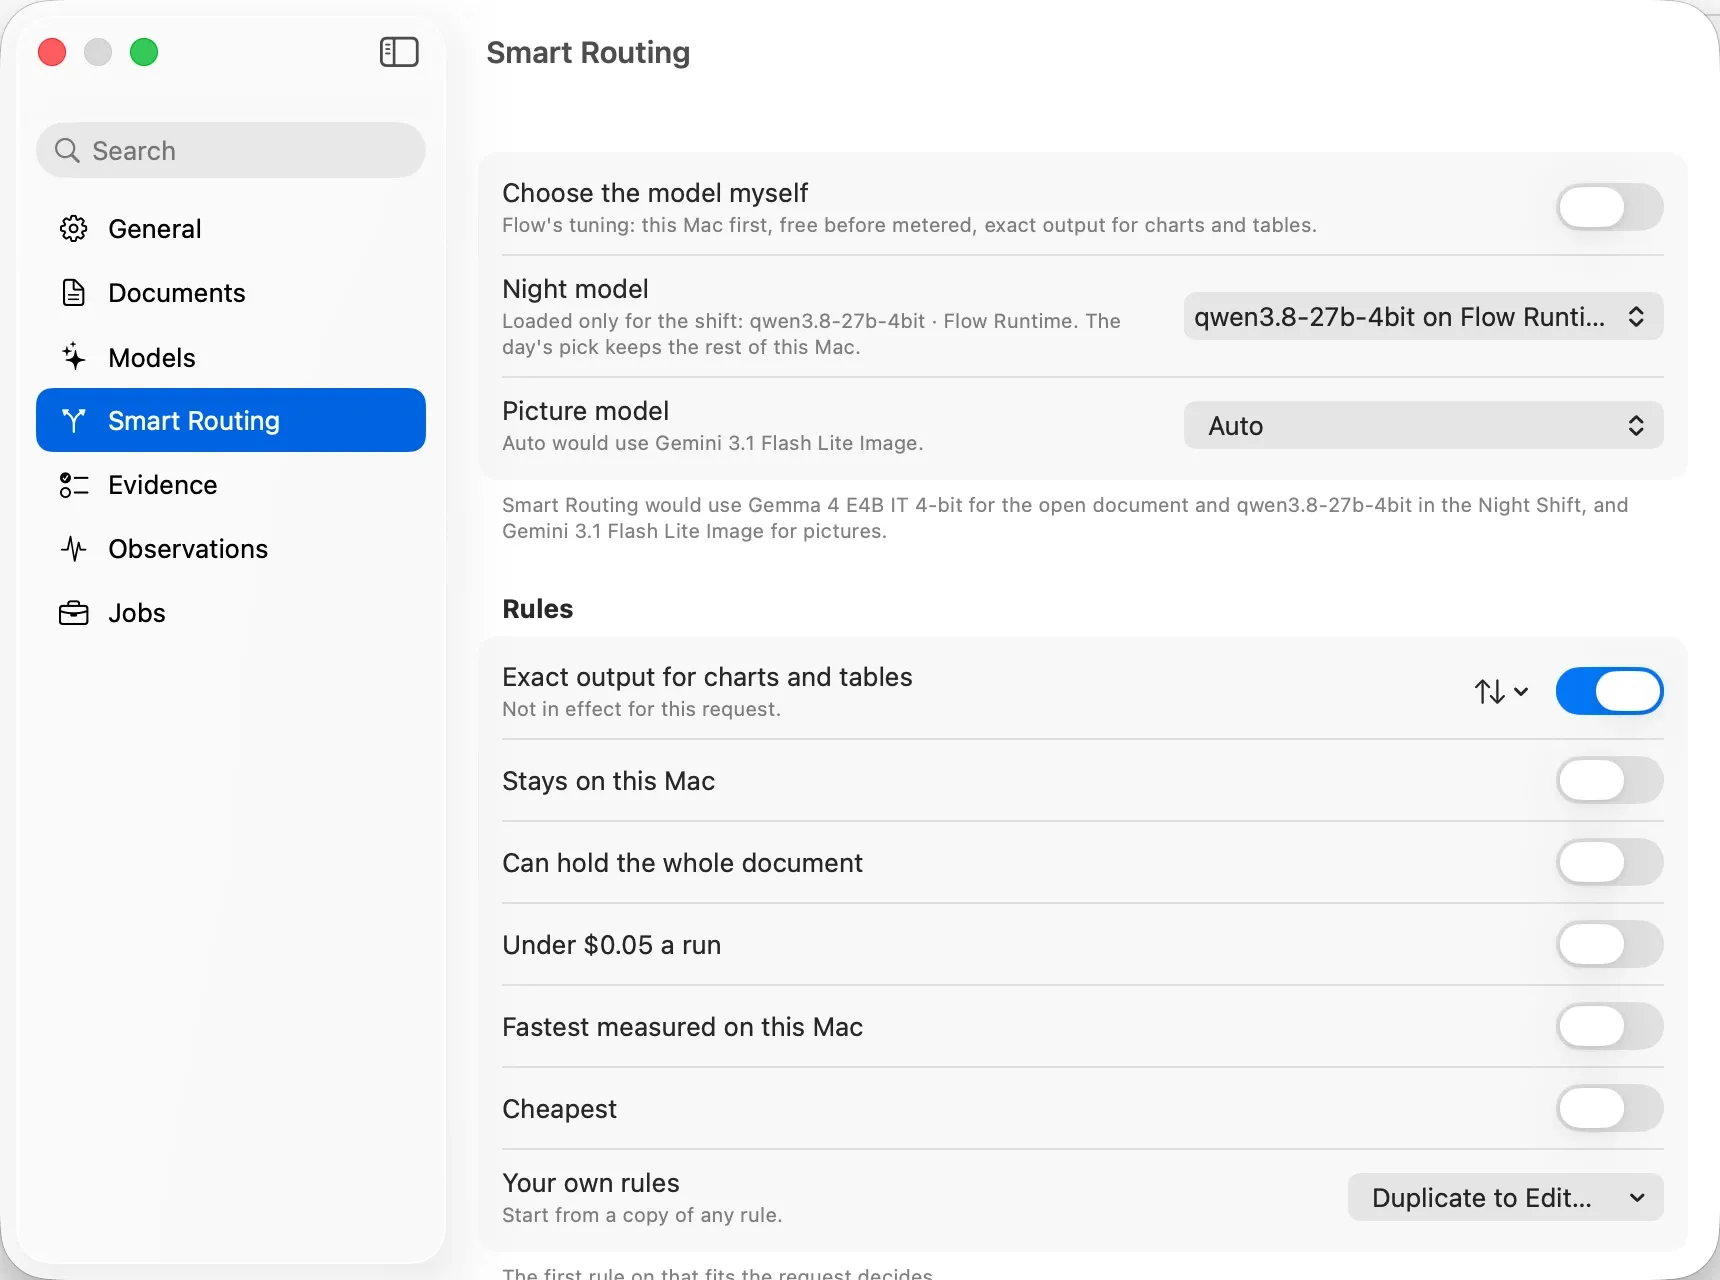The image size is (1720, 1280).
Task: Click the Smart Routing fork icon
Action: pyautogui.click(x=73, y=421)
